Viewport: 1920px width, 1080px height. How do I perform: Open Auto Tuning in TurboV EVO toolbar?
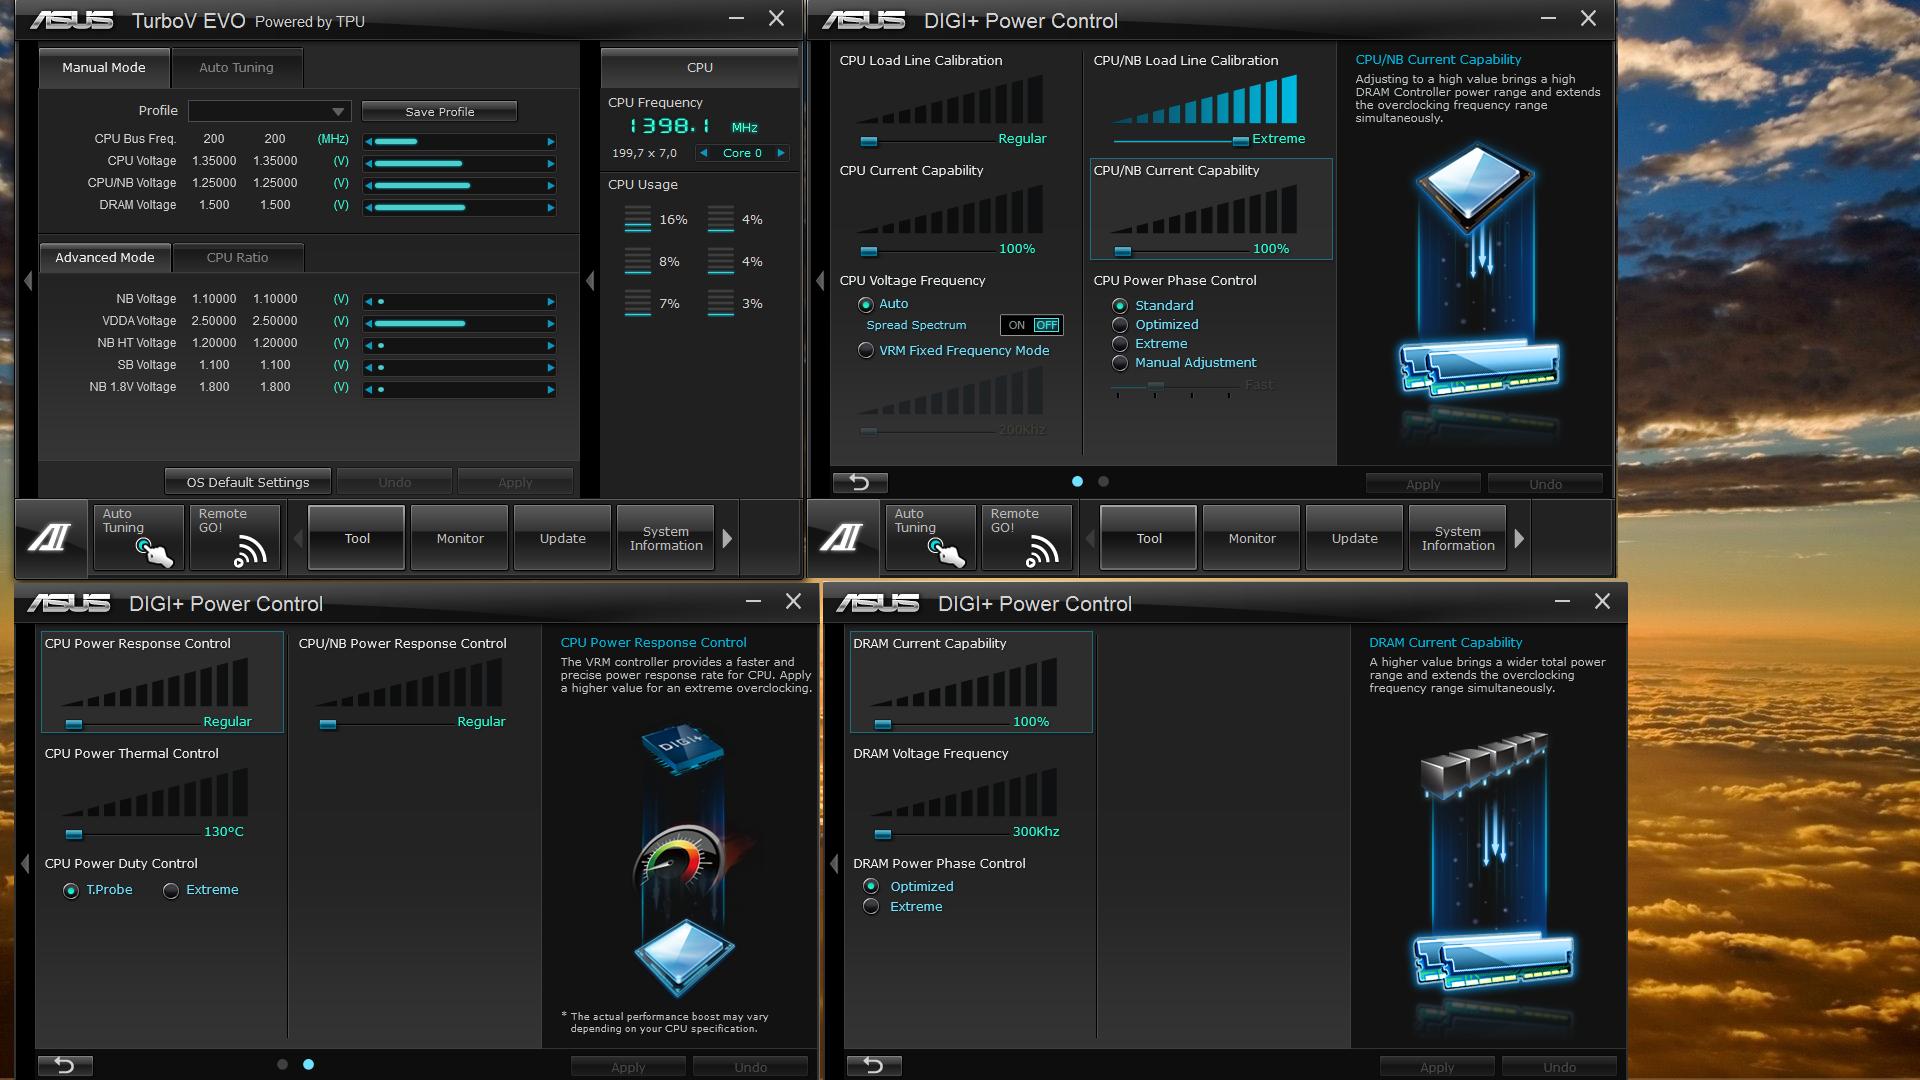click(x=138, y=538)
